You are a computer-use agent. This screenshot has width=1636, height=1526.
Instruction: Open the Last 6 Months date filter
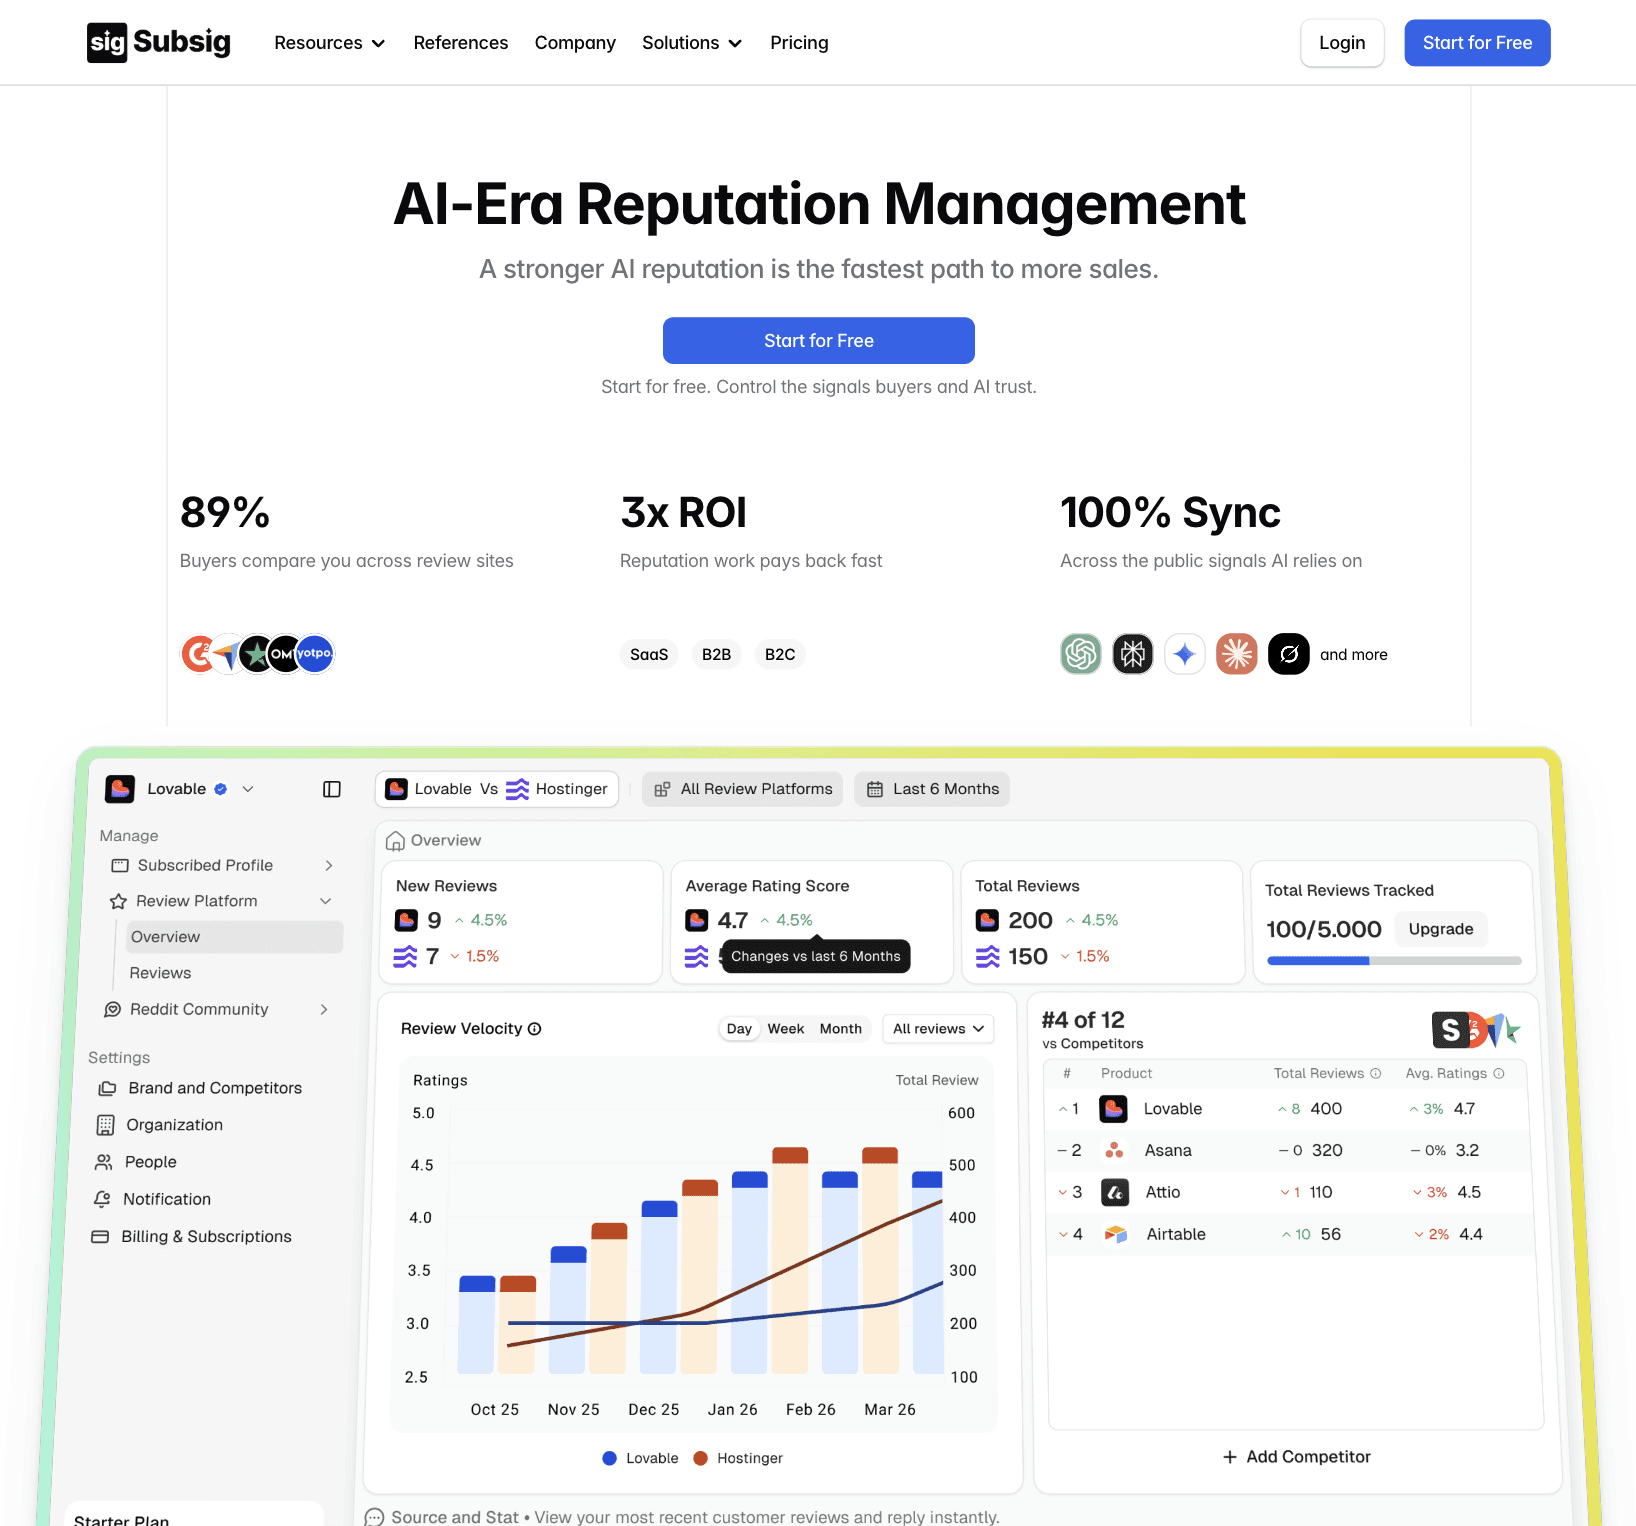pyautogui.click(x=932, y=789)
